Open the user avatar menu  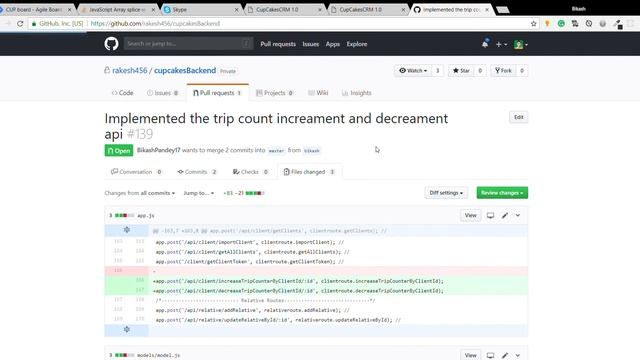(x=520, y=44)
